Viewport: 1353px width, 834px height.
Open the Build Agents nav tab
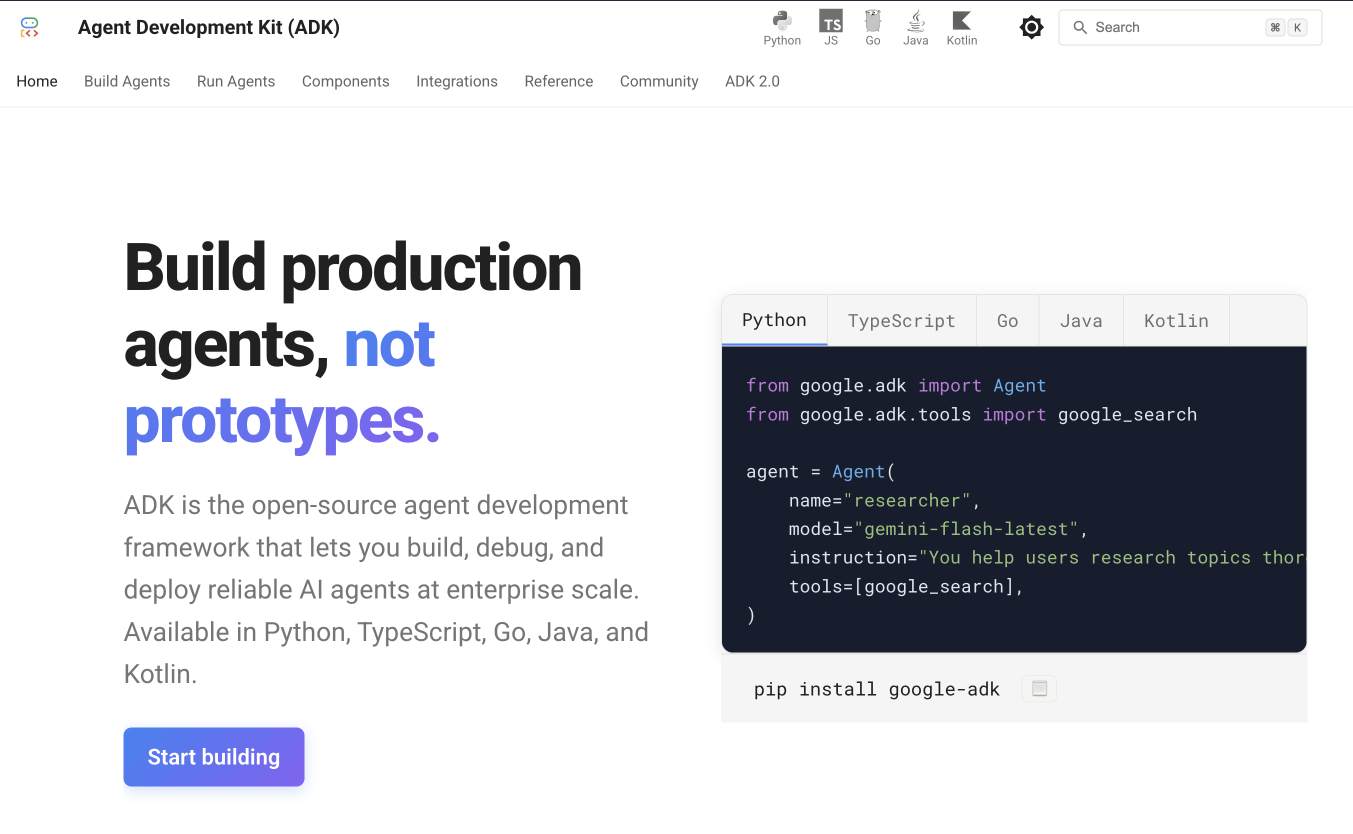(x=127, y=81)
